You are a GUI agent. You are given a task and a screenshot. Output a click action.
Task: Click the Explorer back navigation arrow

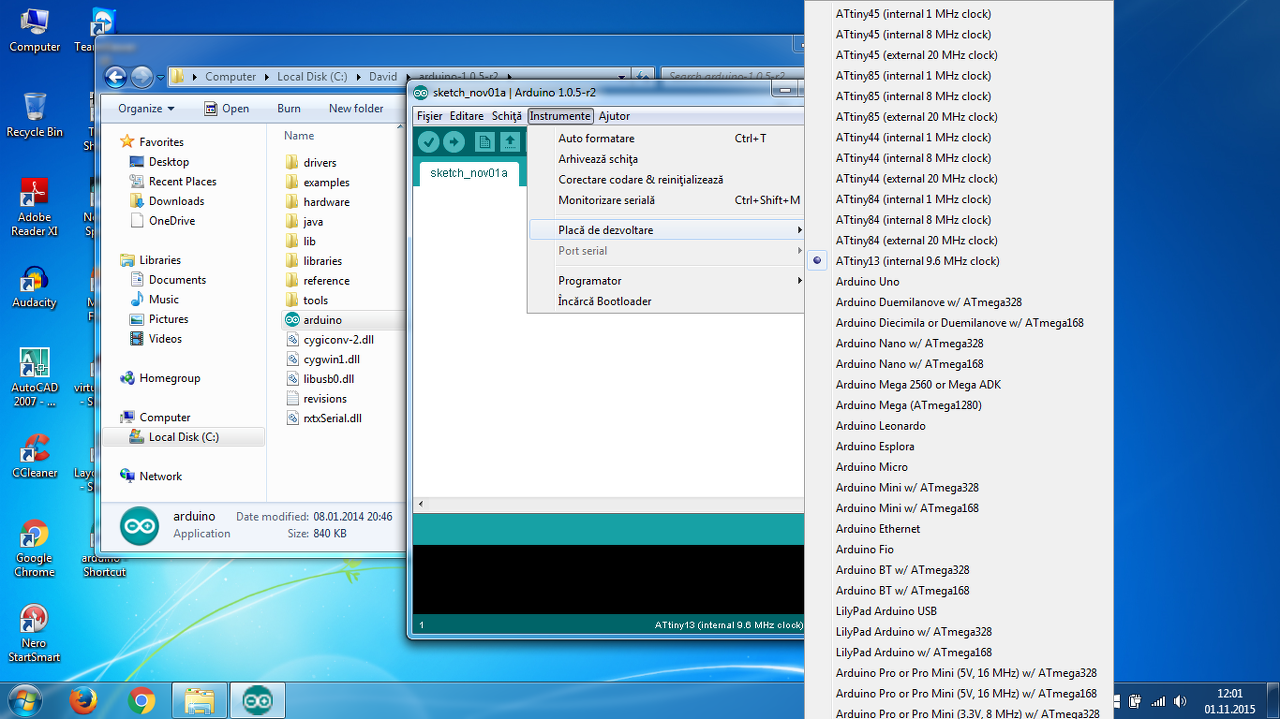(x=115, y=76)
